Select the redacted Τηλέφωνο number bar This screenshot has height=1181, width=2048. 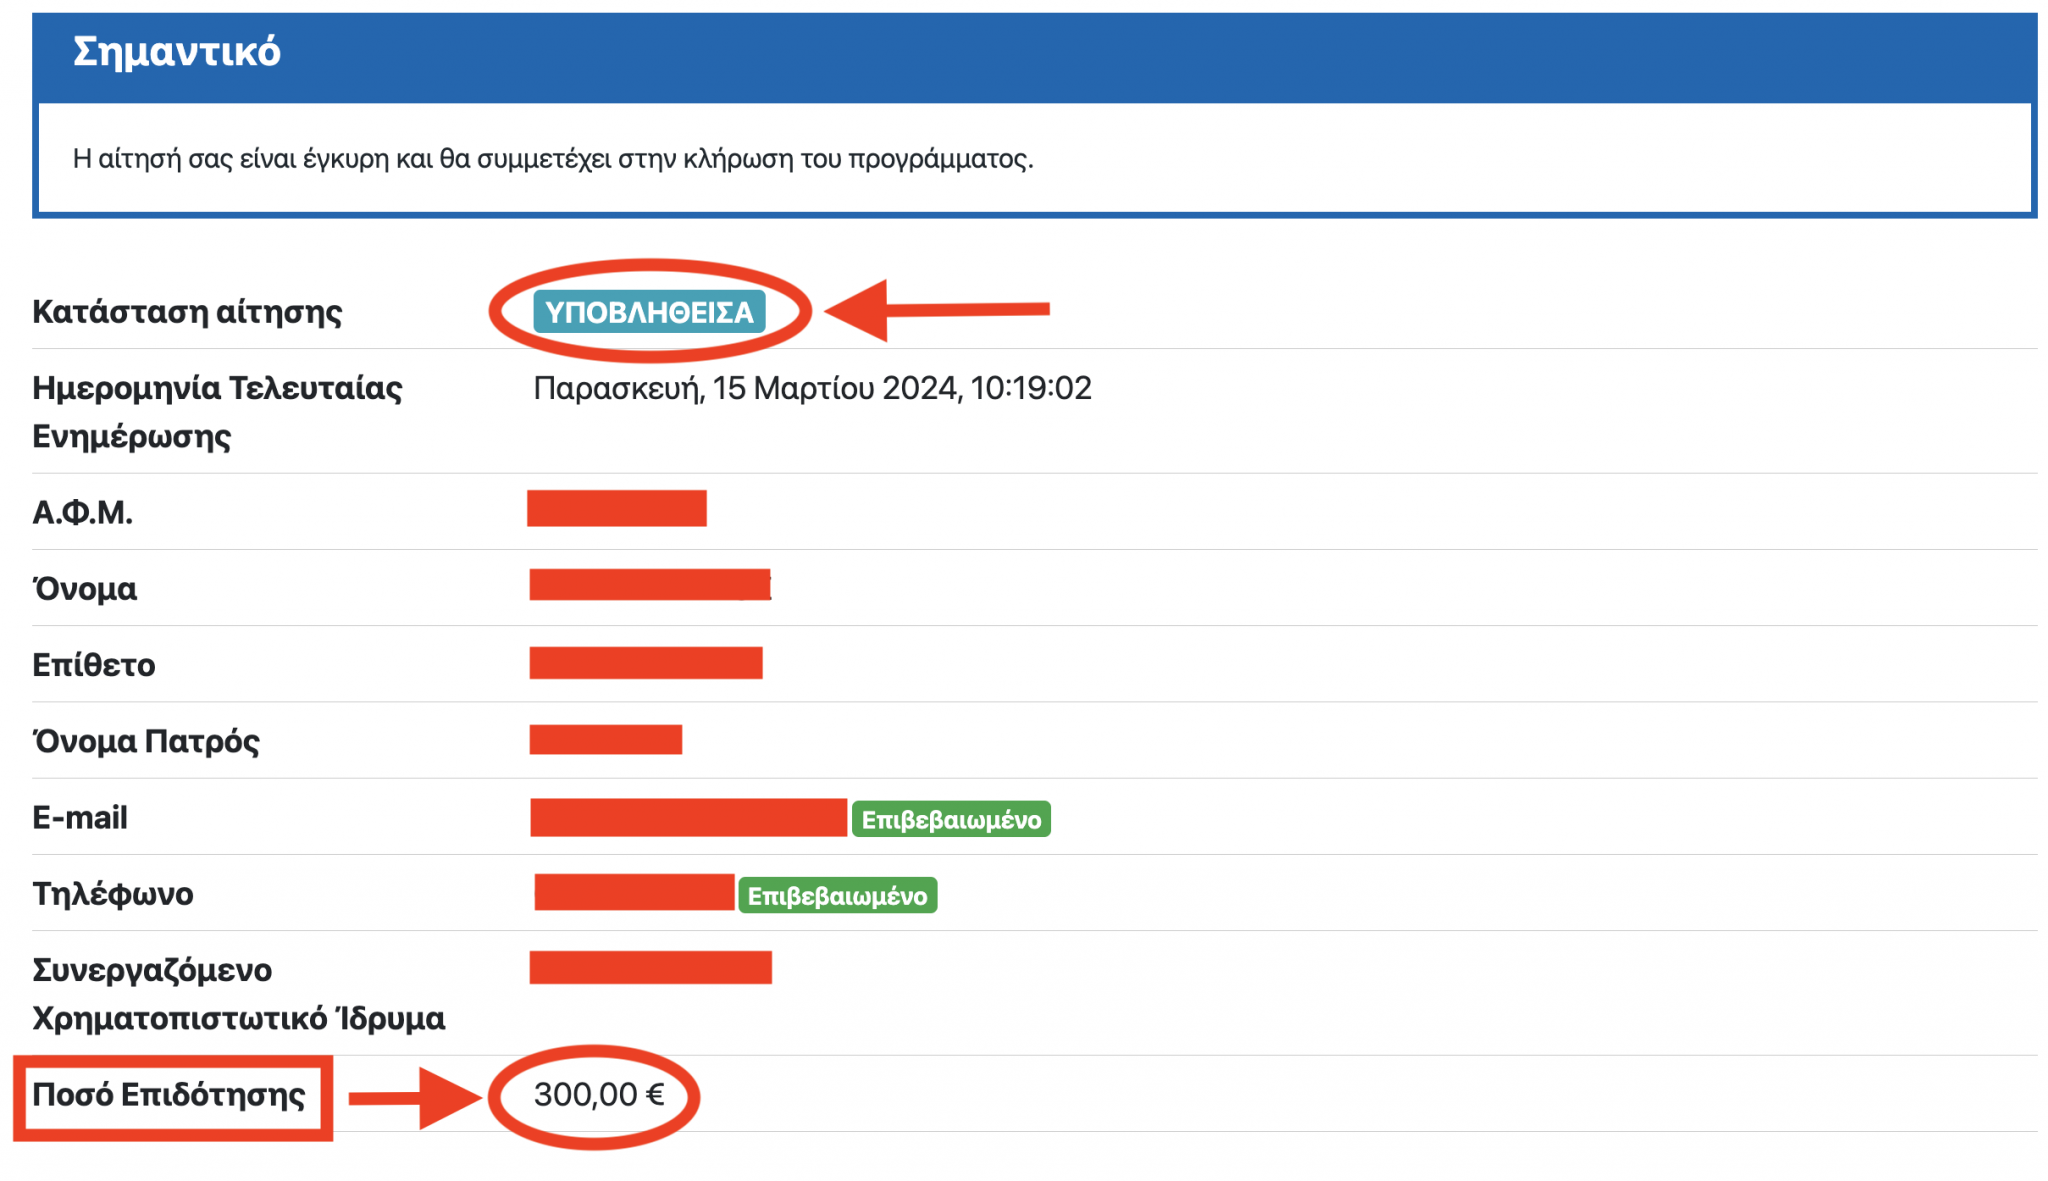click(x=634, y=894)
